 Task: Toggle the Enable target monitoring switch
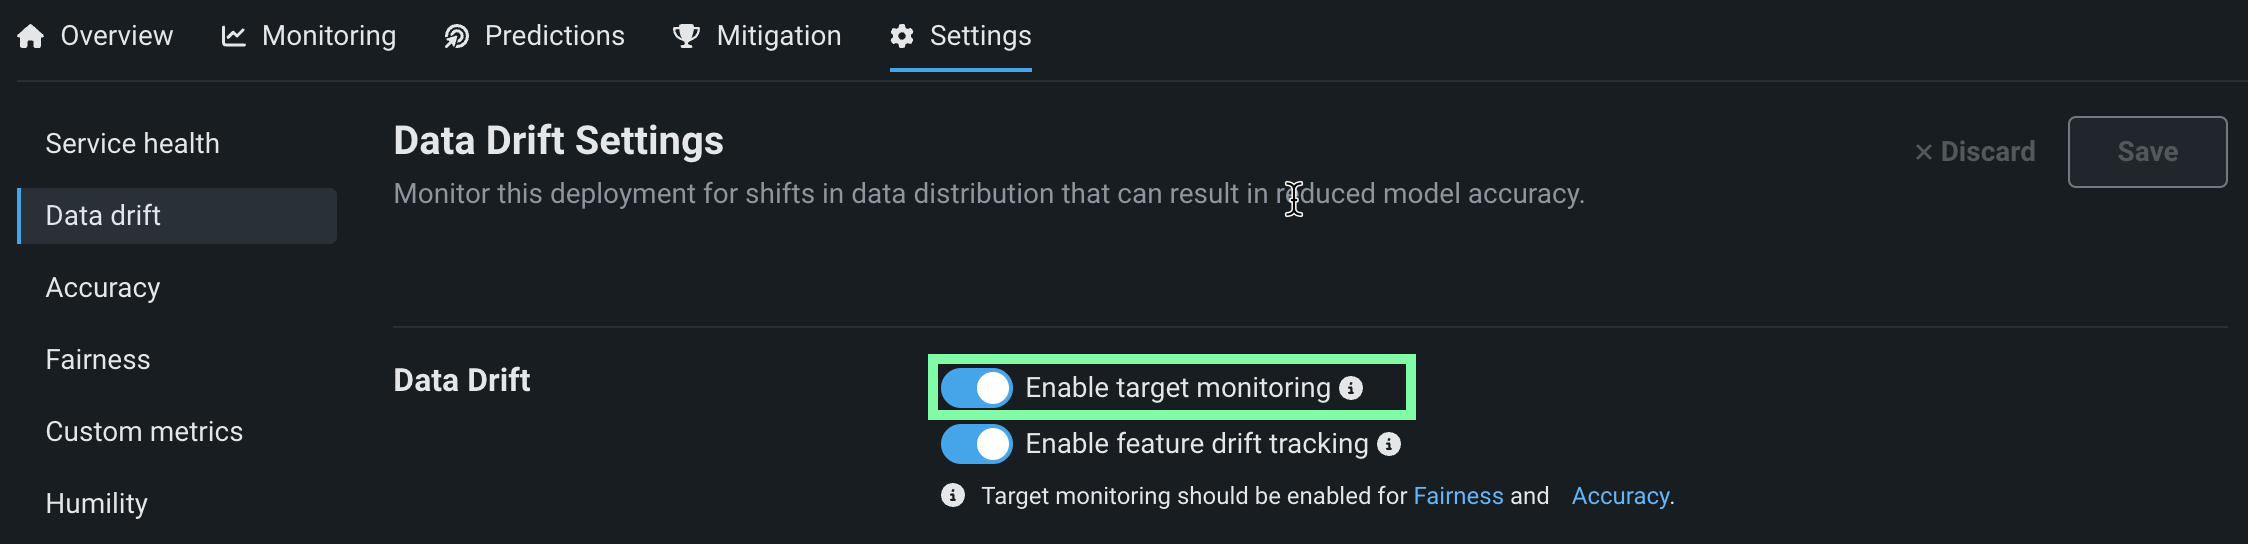tap(977, 388)
